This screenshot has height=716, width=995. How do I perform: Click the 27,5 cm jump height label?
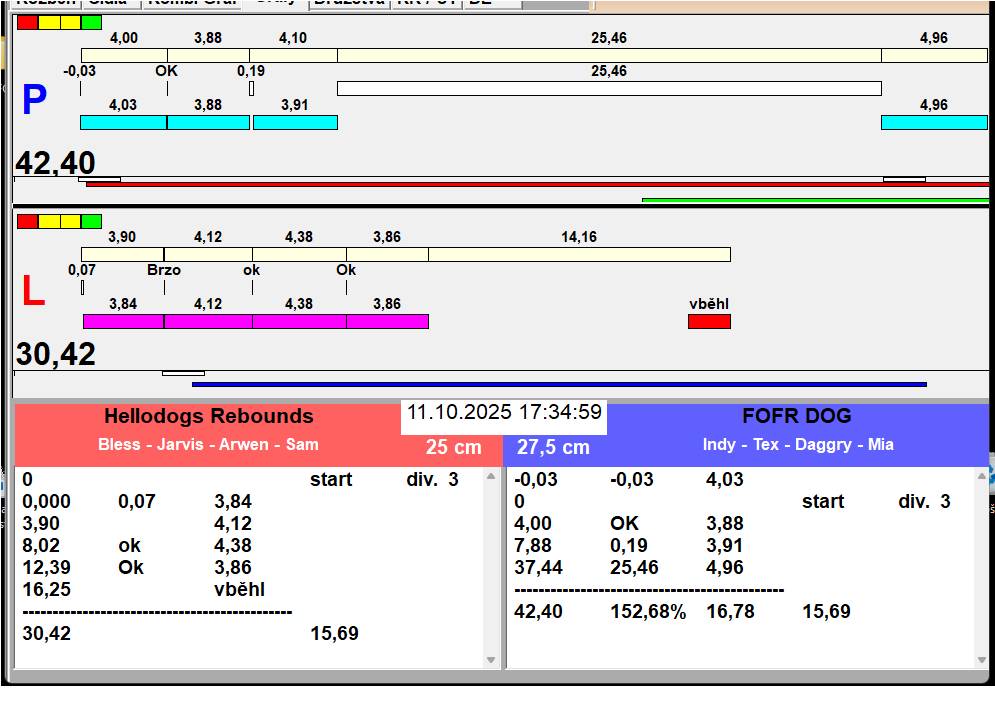[553, 448]
